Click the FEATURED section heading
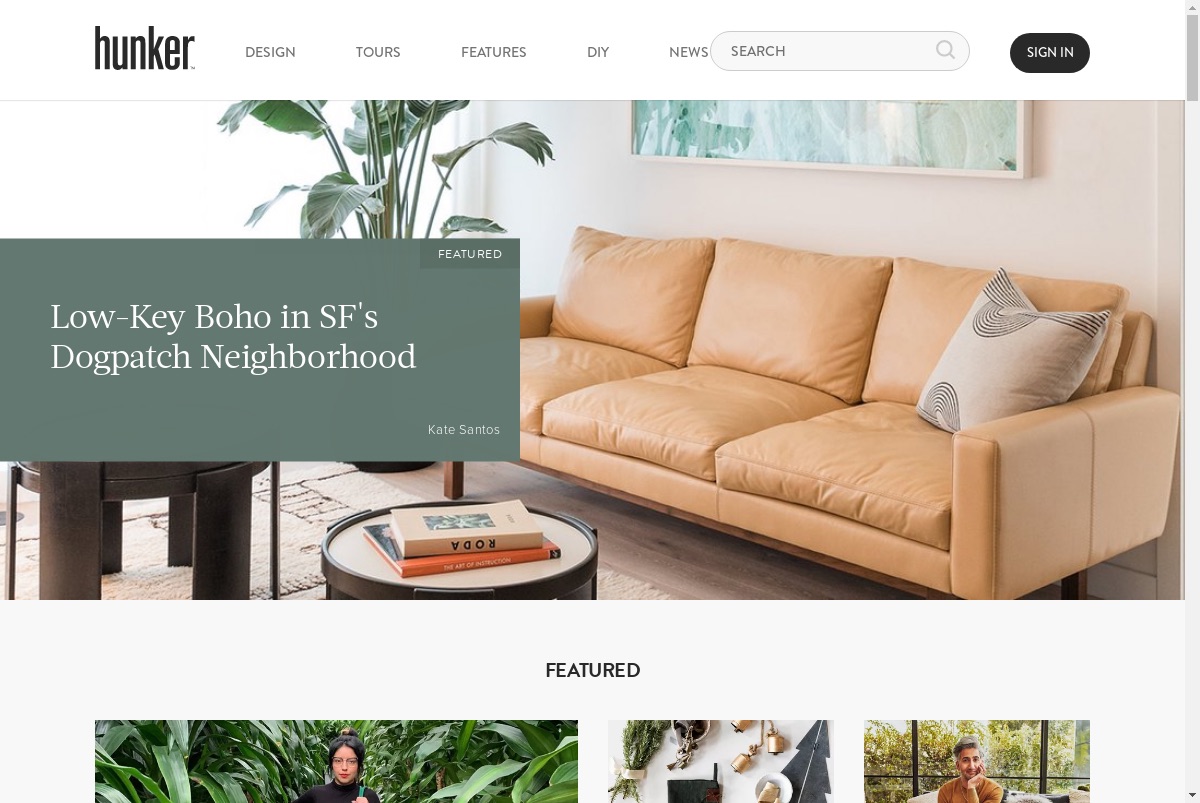The image size is (1200, 803). tap(593, 671)
